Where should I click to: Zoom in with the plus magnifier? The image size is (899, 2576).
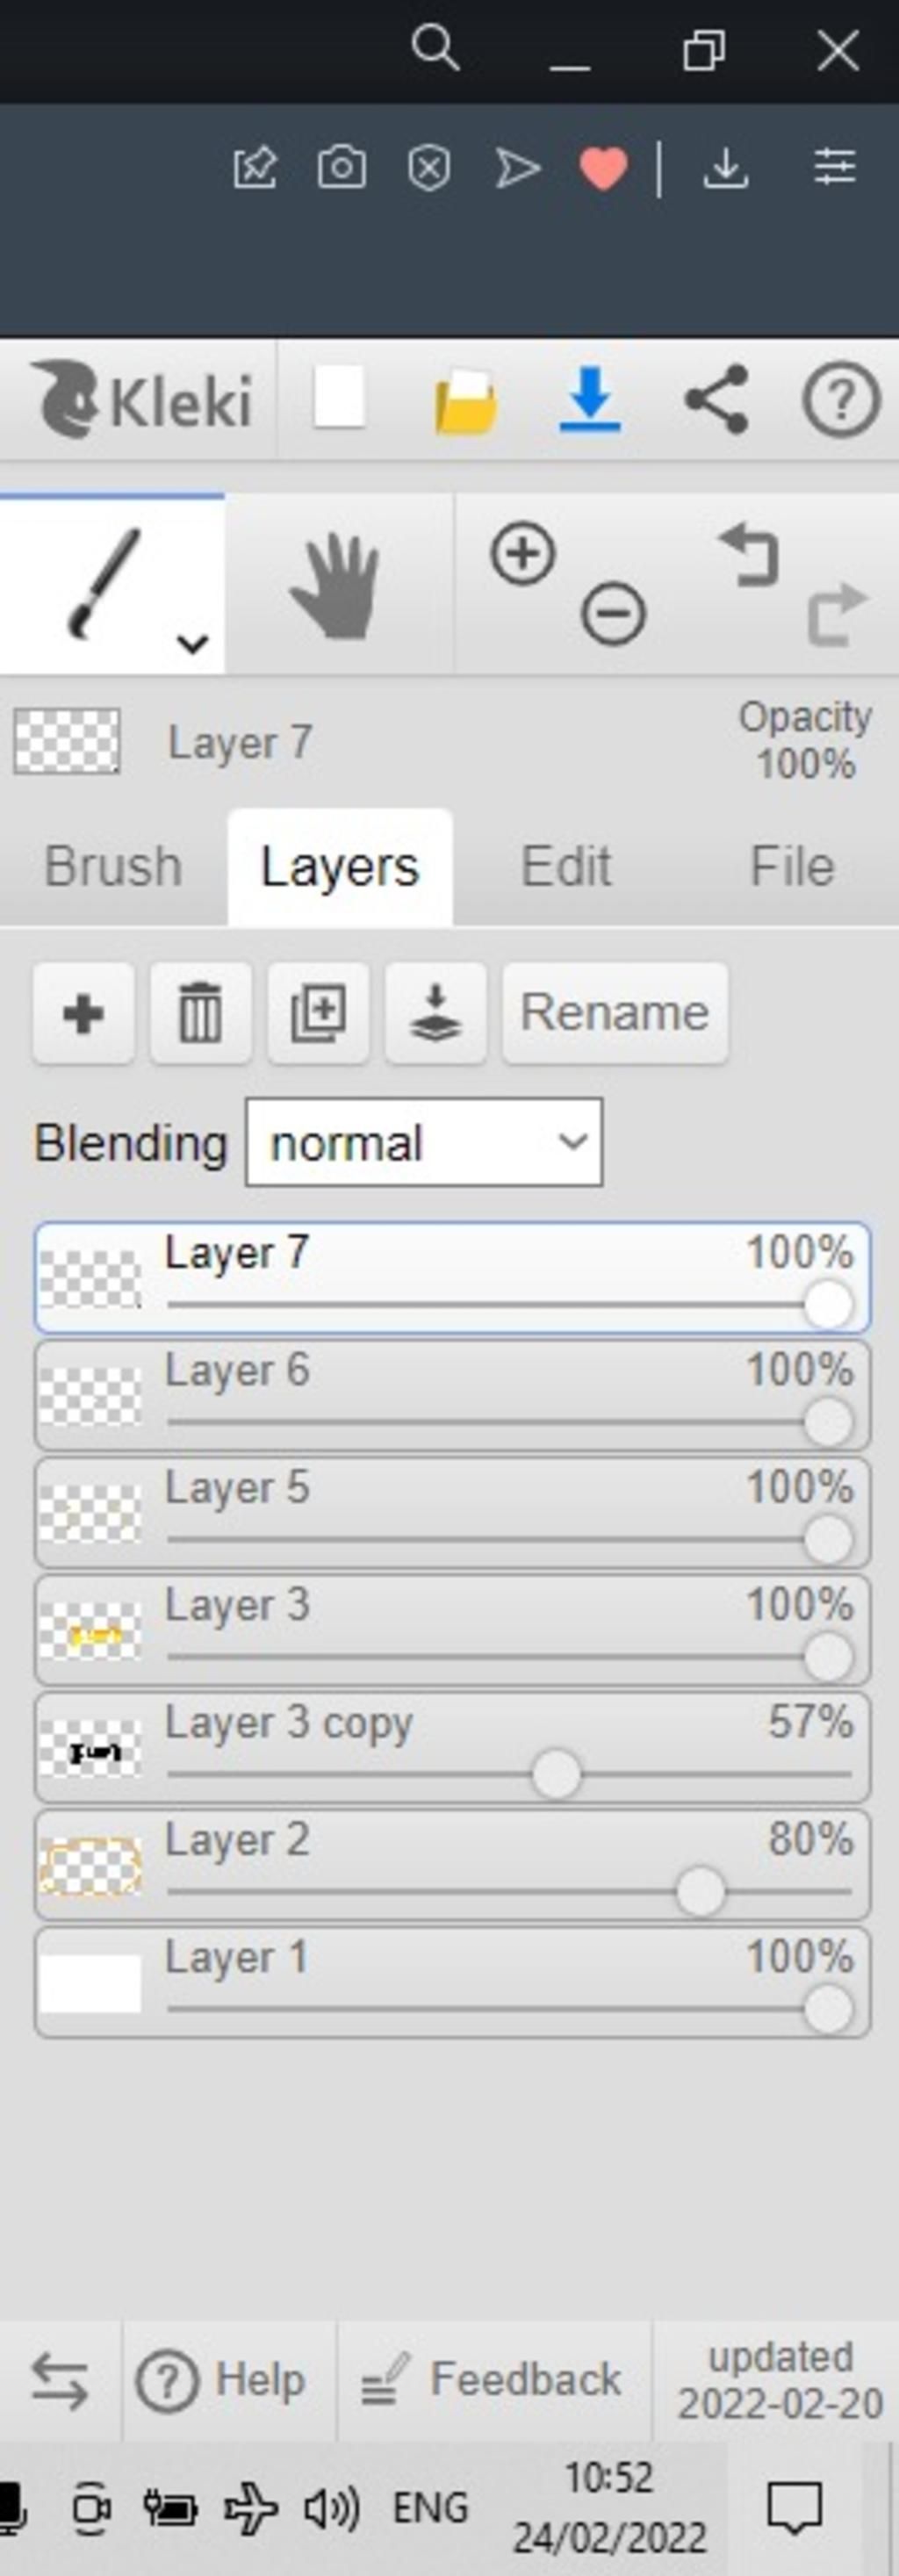pos(523,553)
